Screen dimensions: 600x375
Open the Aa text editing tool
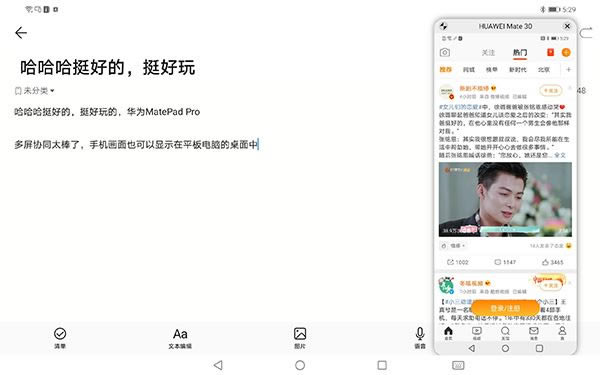tap(180, 338)
